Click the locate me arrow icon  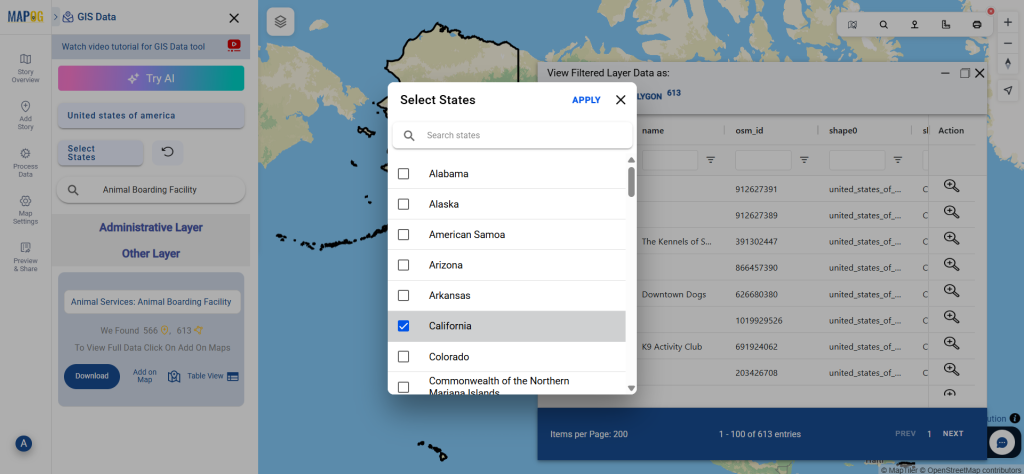point(1007,89)
